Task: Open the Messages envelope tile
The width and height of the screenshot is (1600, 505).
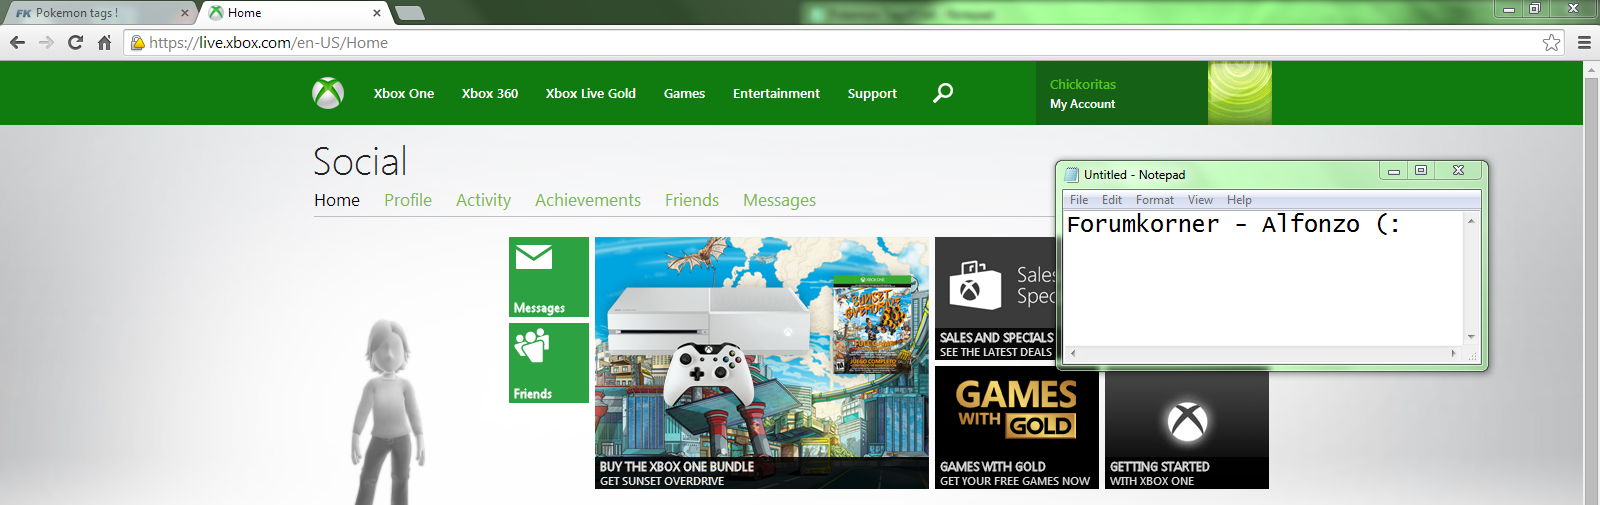Action: click(549, 277)
